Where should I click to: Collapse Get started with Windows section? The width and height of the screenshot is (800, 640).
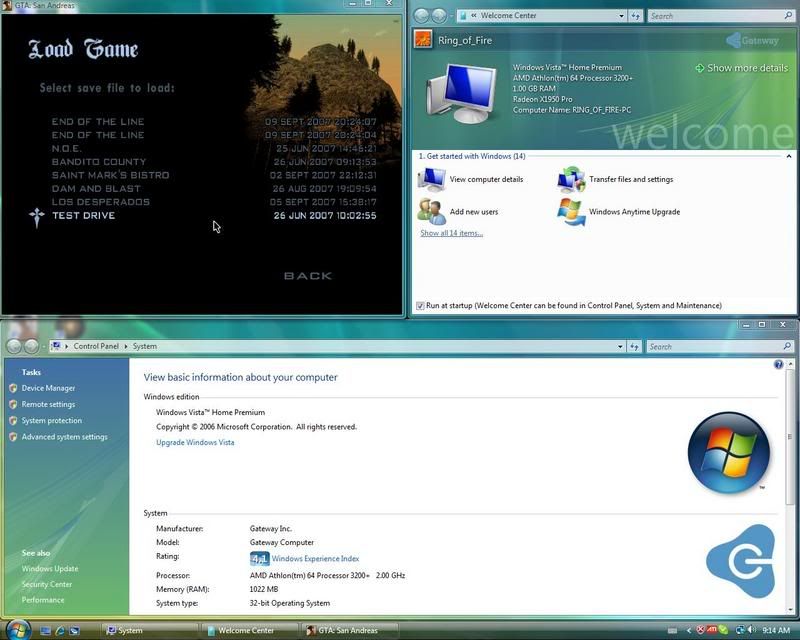tap(789, 156)
